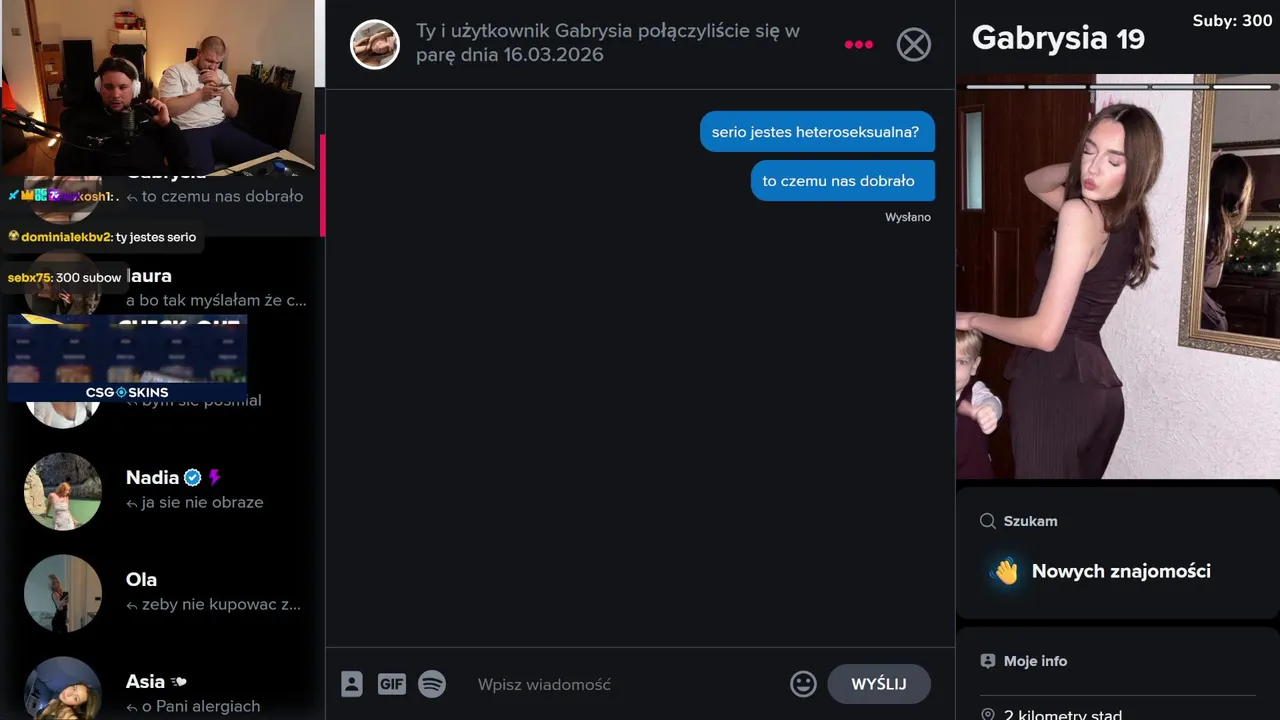Click 'o Pani alergiach' message preview
The image size is (1280, 720).
point(201,706)
